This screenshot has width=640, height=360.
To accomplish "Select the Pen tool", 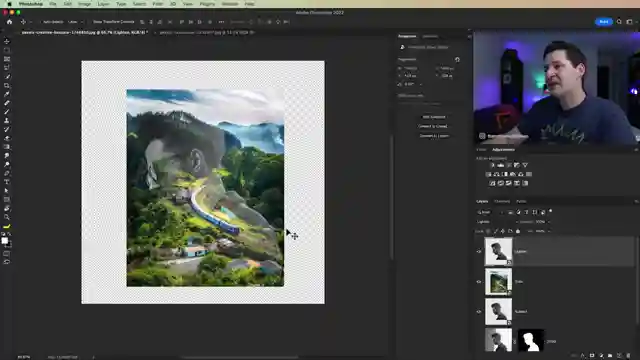I will pyautogui.click(x=7, y=173).
